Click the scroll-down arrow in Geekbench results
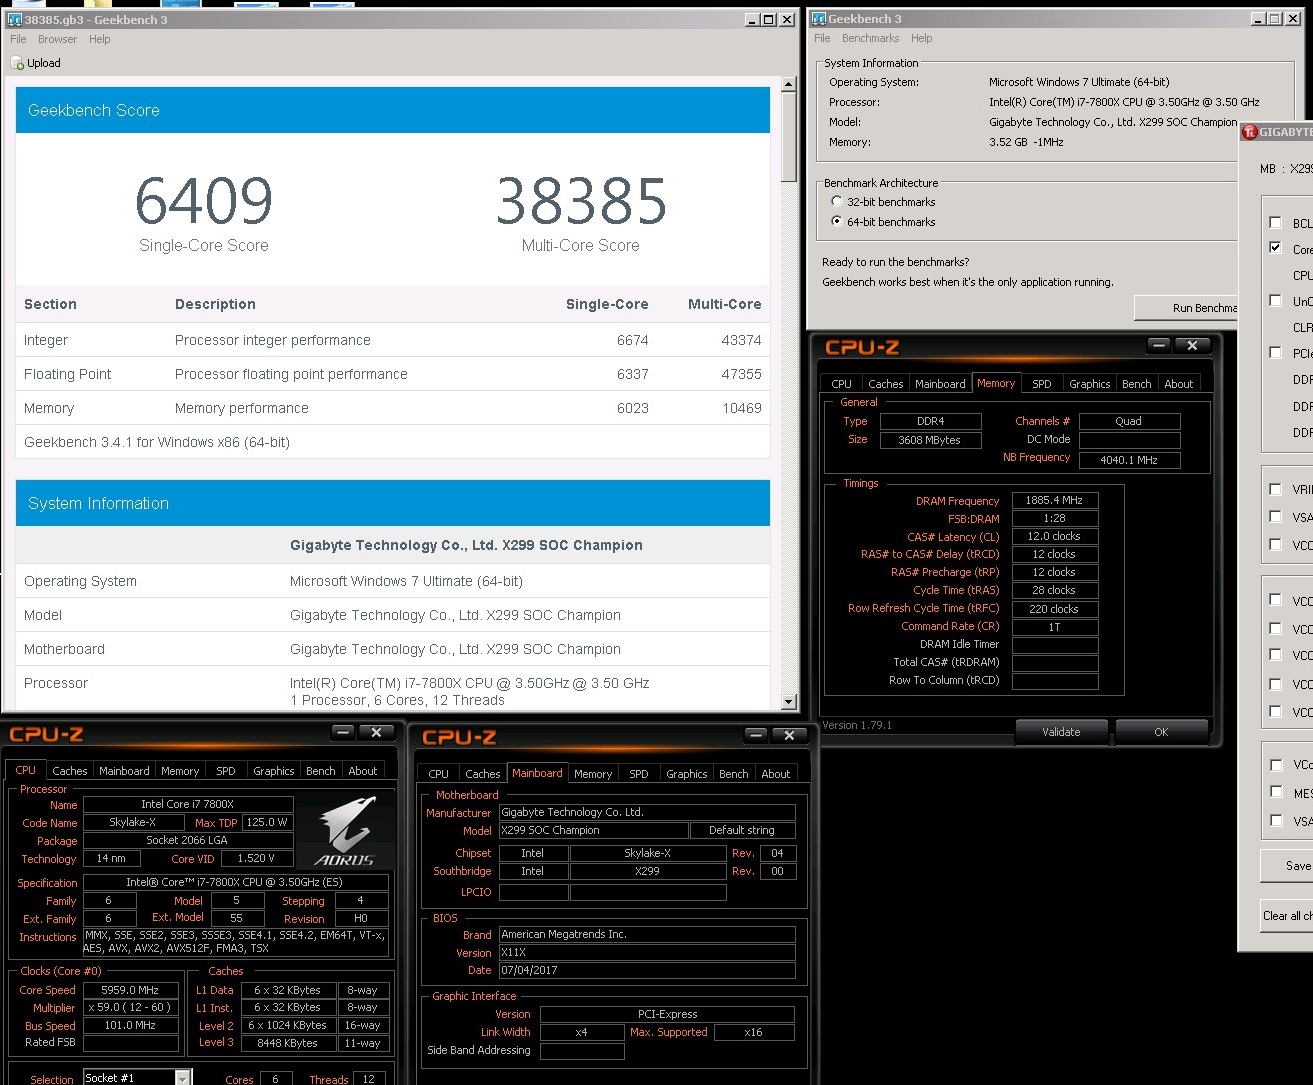The width and height of the screenshot is (1313, 1085). coord(789,701)
